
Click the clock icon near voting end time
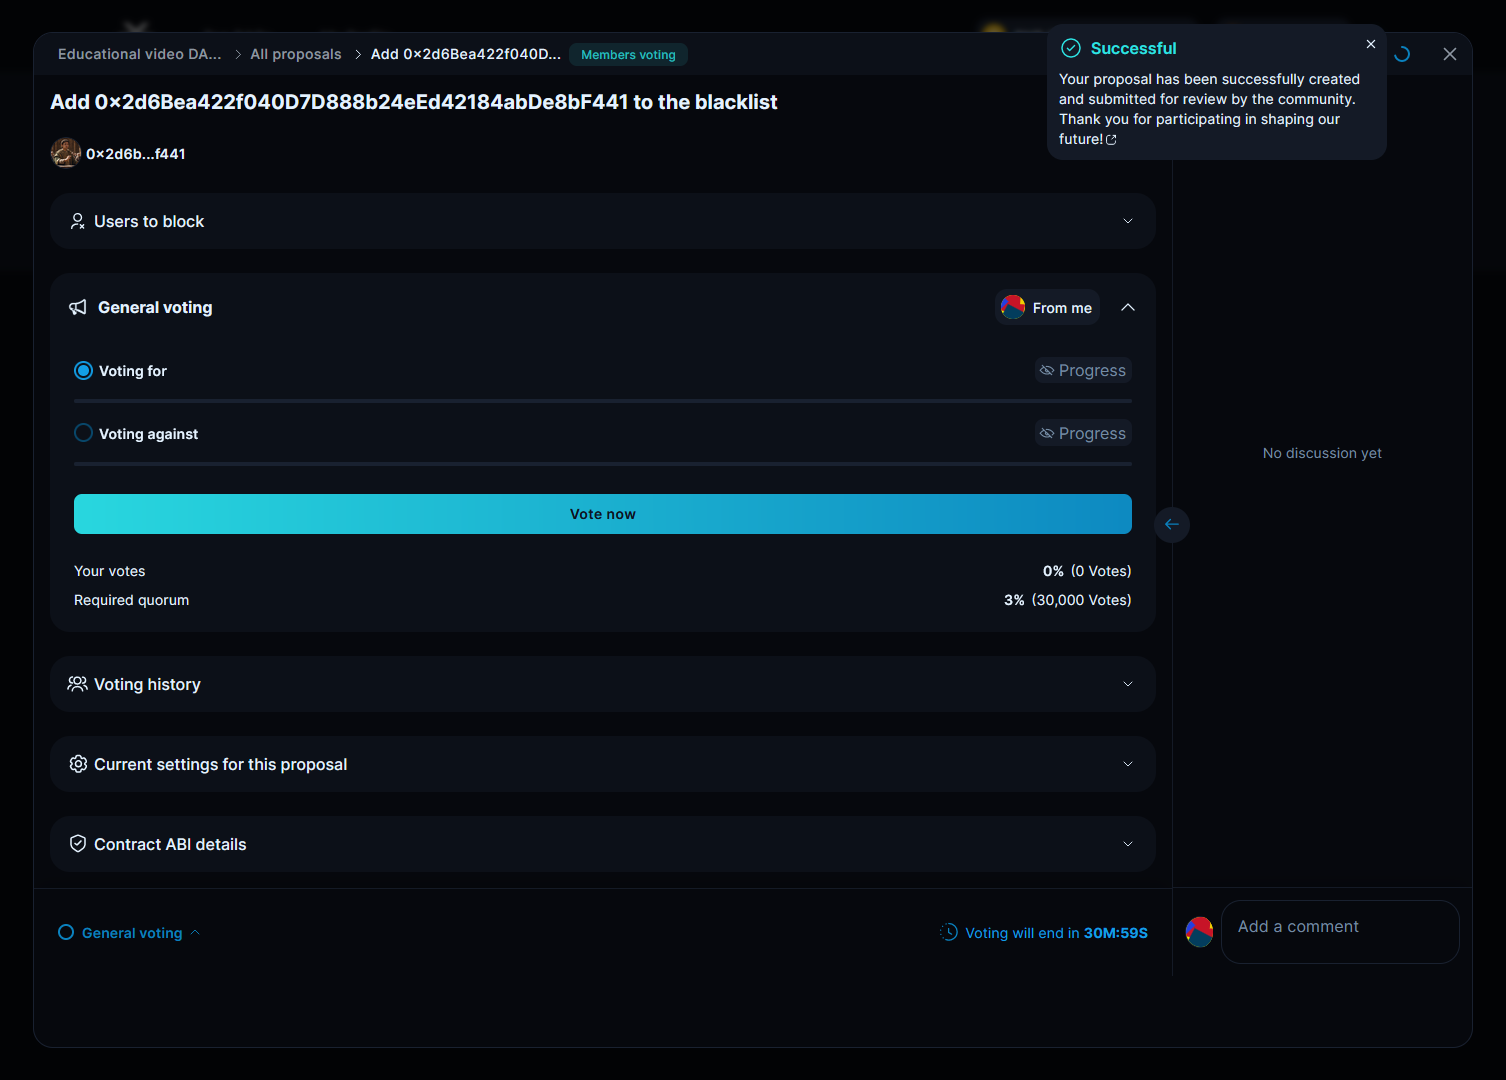click(x=949, y=932)
